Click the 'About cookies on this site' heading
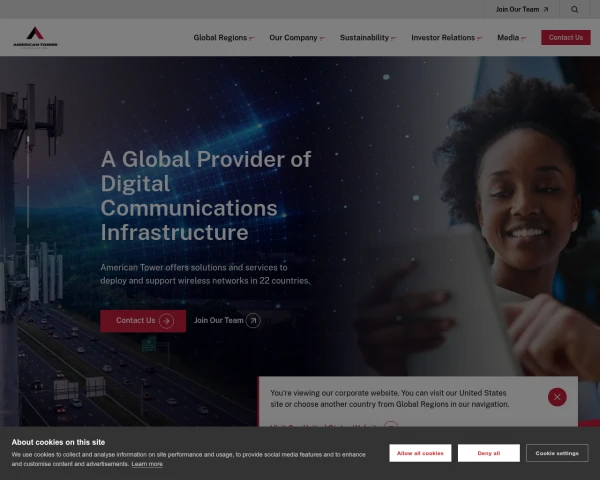600x480 pixels. 58,442
